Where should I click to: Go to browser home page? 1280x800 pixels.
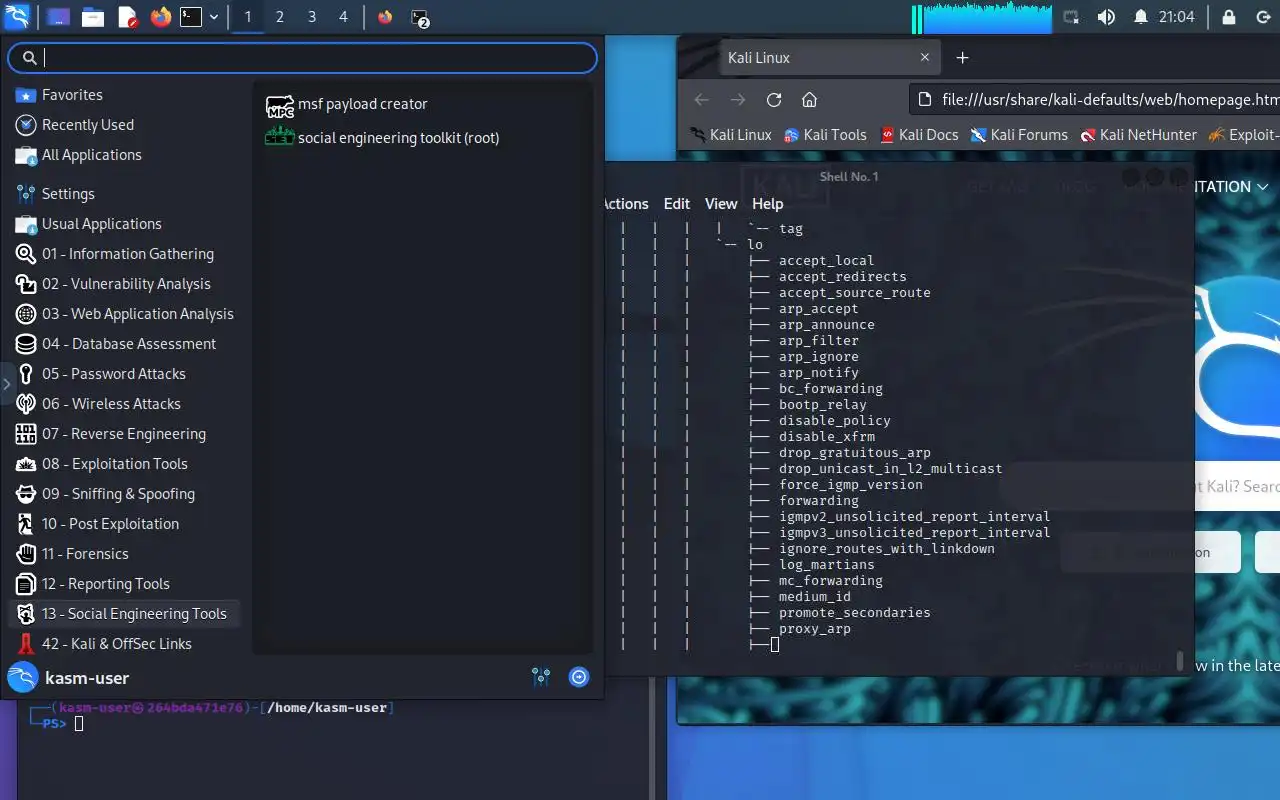pos(810,100)
